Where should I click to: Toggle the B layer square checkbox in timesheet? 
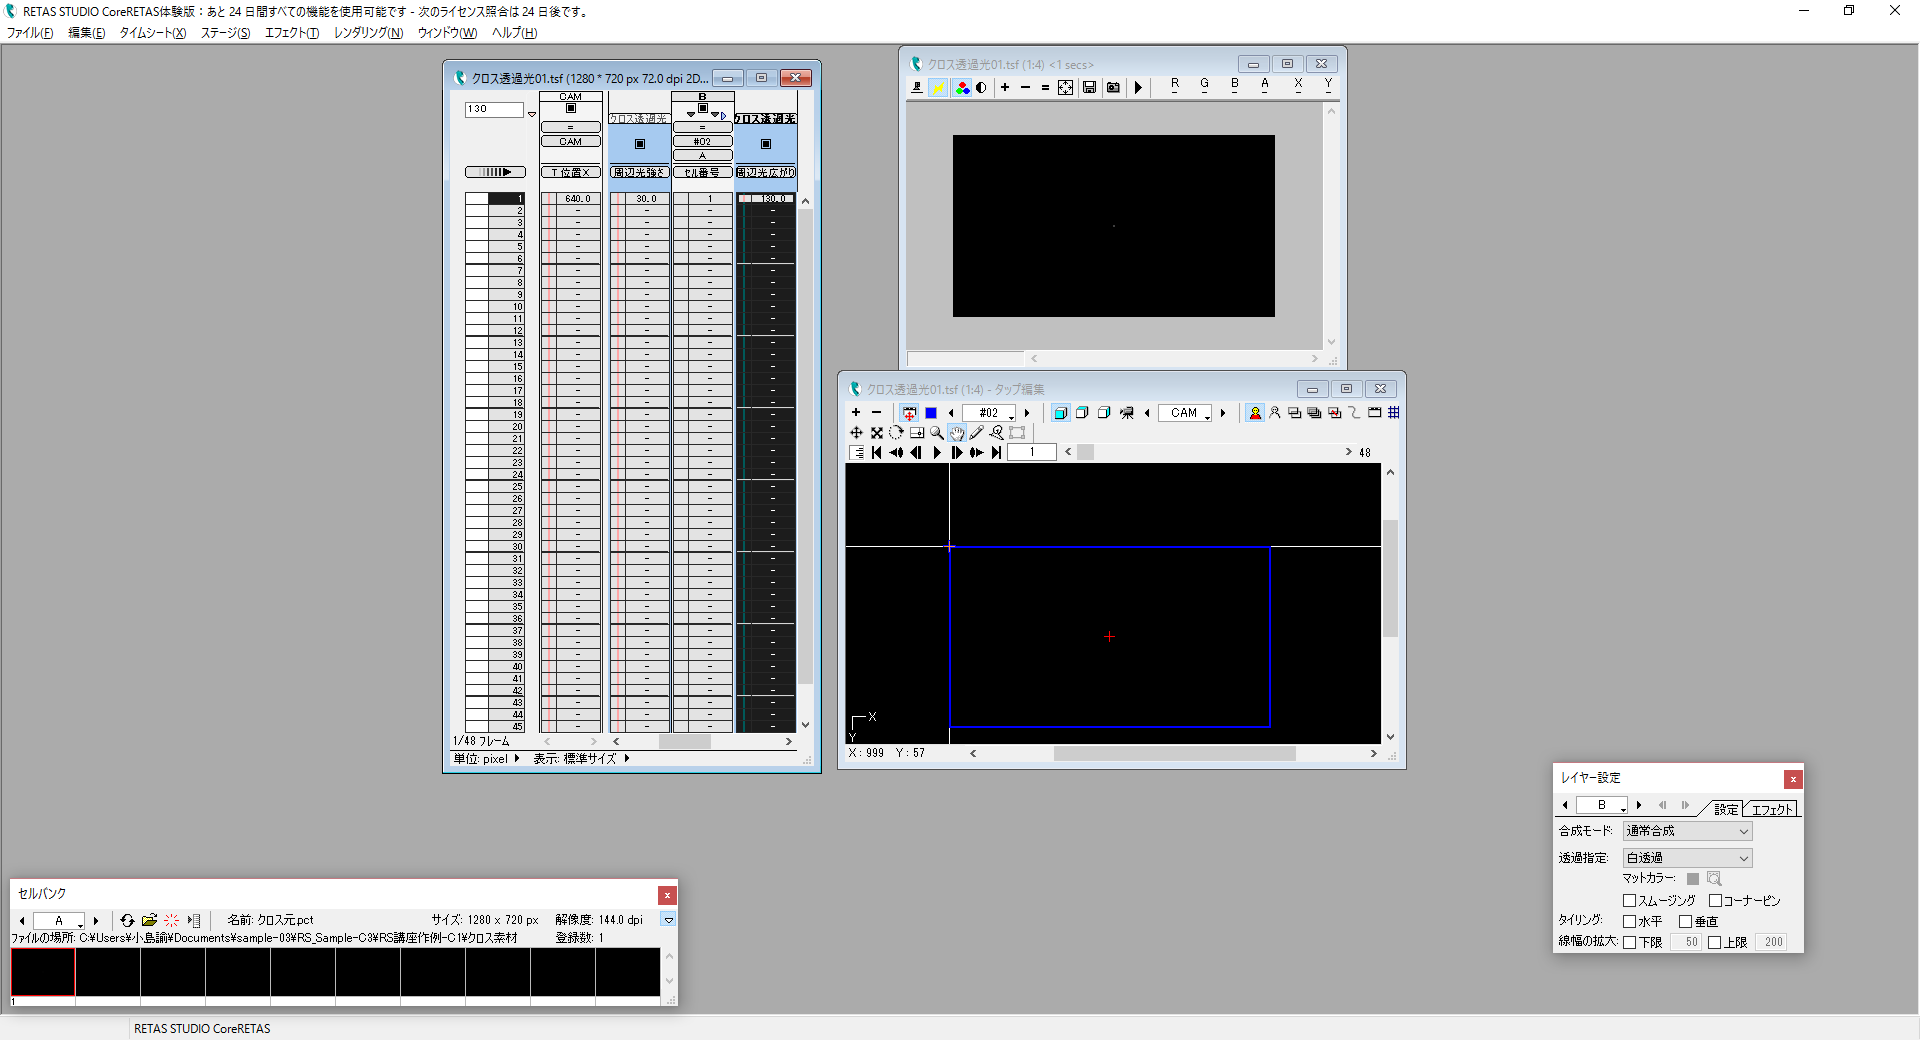click(703, 108)
